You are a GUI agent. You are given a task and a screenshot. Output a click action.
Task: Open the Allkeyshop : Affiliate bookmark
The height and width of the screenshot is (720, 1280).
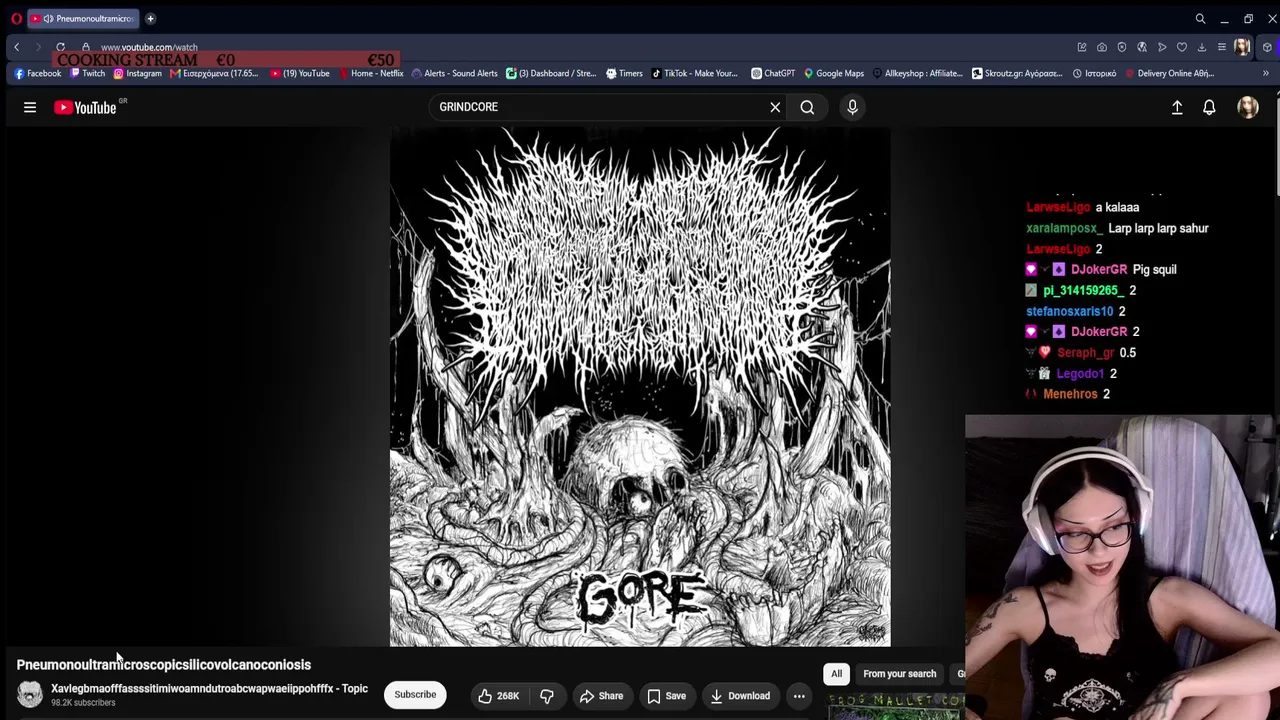[918, 73]
